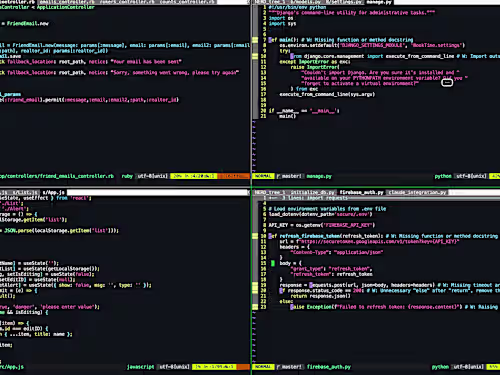Select the initialize_db.py tab

coord(312,192)
